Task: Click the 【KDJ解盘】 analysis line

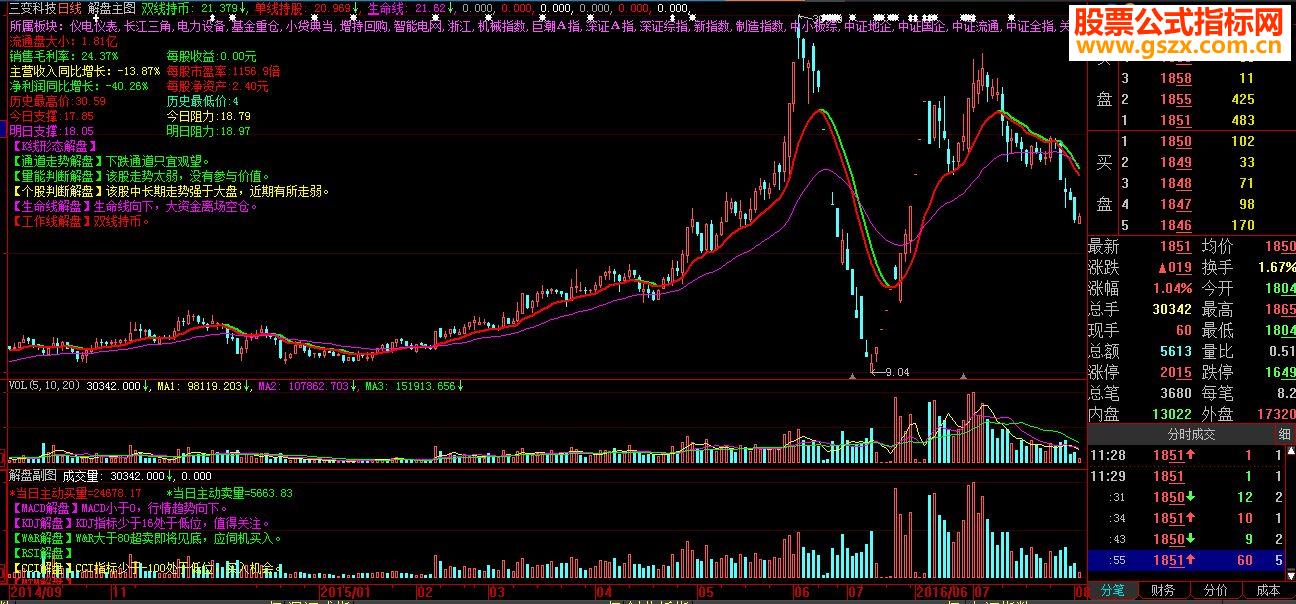Action: tap(140, 523)
